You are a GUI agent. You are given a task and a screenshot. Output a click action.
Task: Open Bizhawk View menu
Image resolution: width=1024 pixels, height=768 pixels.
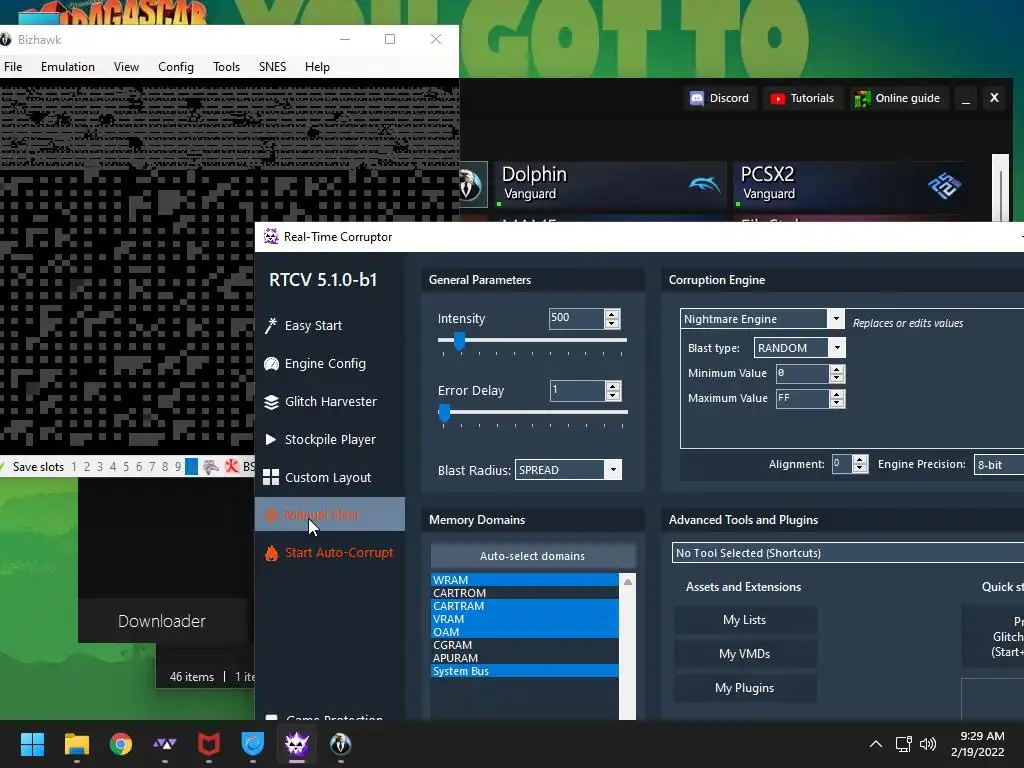126,67
